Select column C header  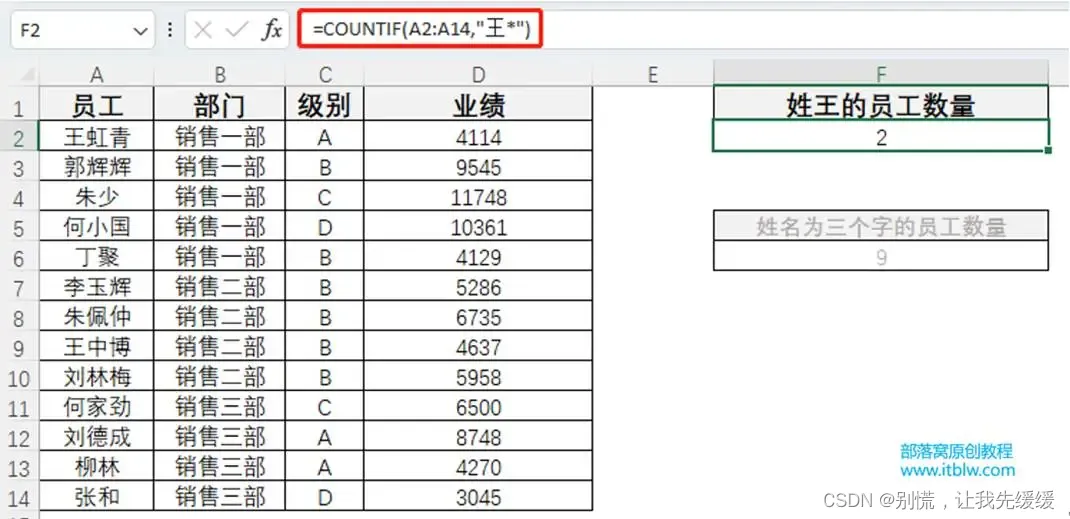point(325,74)
